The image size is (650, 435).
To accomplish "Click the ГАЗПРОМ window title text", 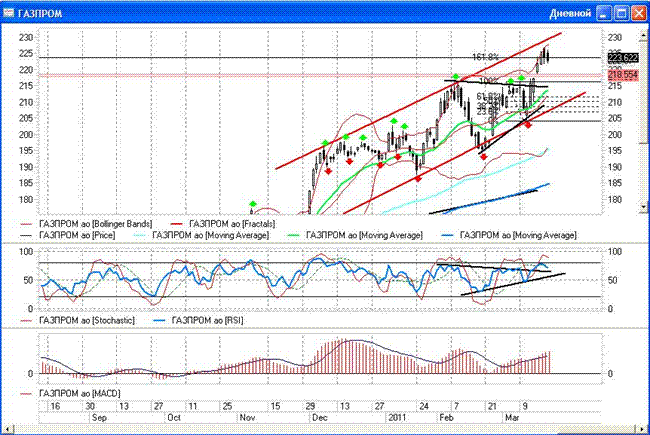I will click(x=40, y=14).
